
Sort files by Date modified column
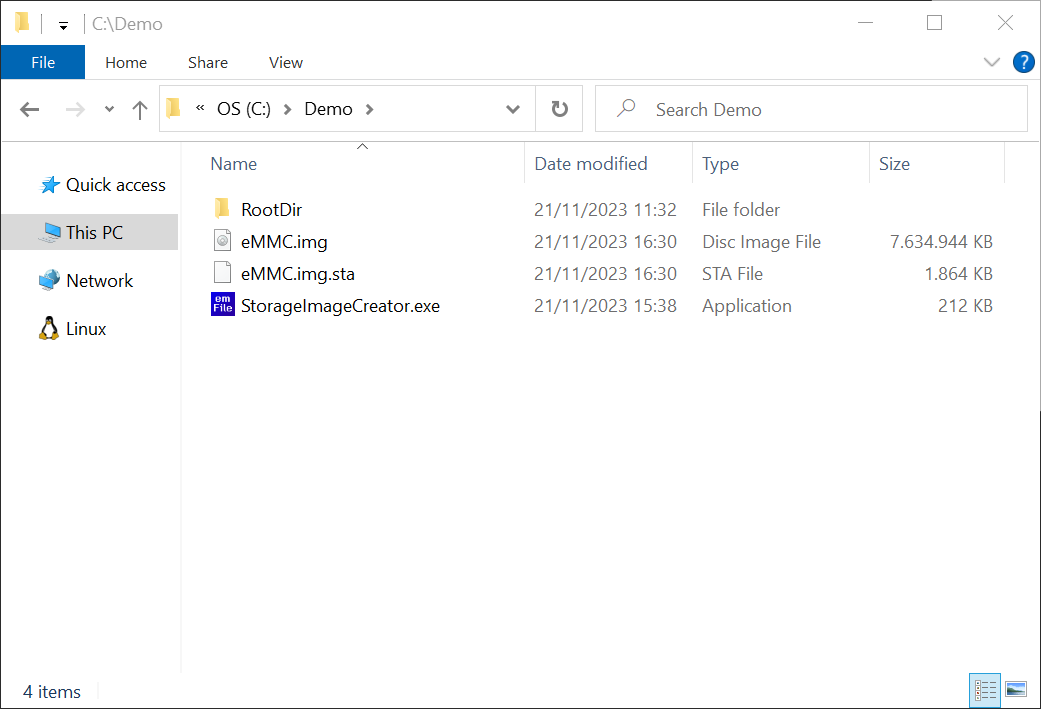click(591, 164)
